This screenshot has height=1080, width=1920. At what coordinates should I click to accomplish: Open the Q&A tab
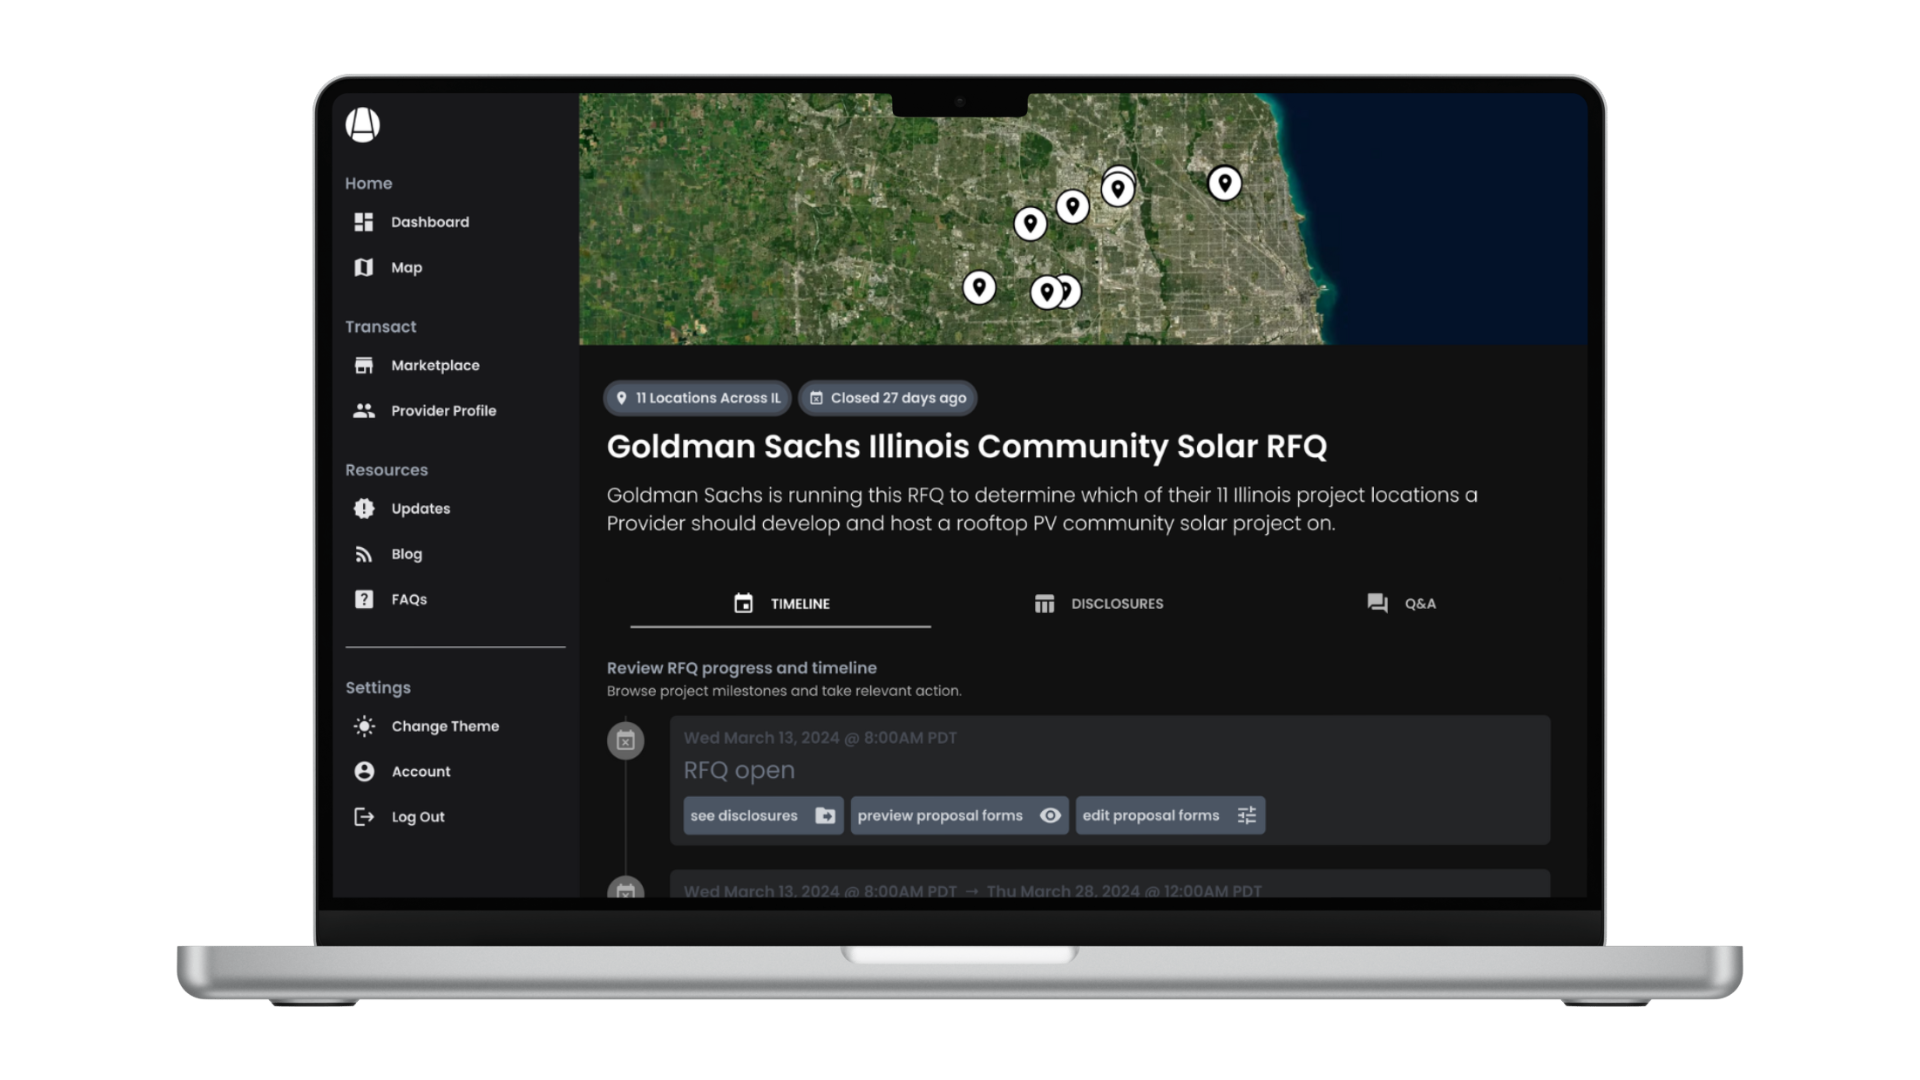point(1401,604)
